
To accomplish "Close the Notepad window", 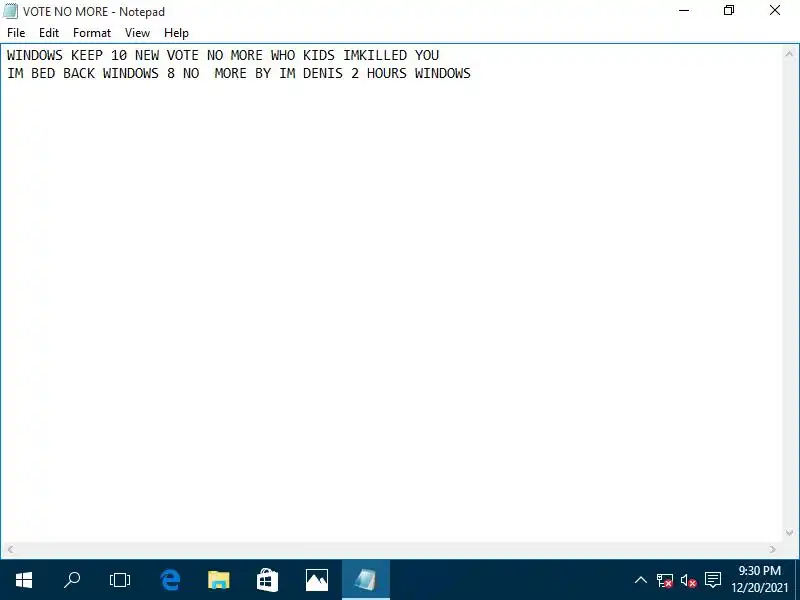I will [775, 11].
